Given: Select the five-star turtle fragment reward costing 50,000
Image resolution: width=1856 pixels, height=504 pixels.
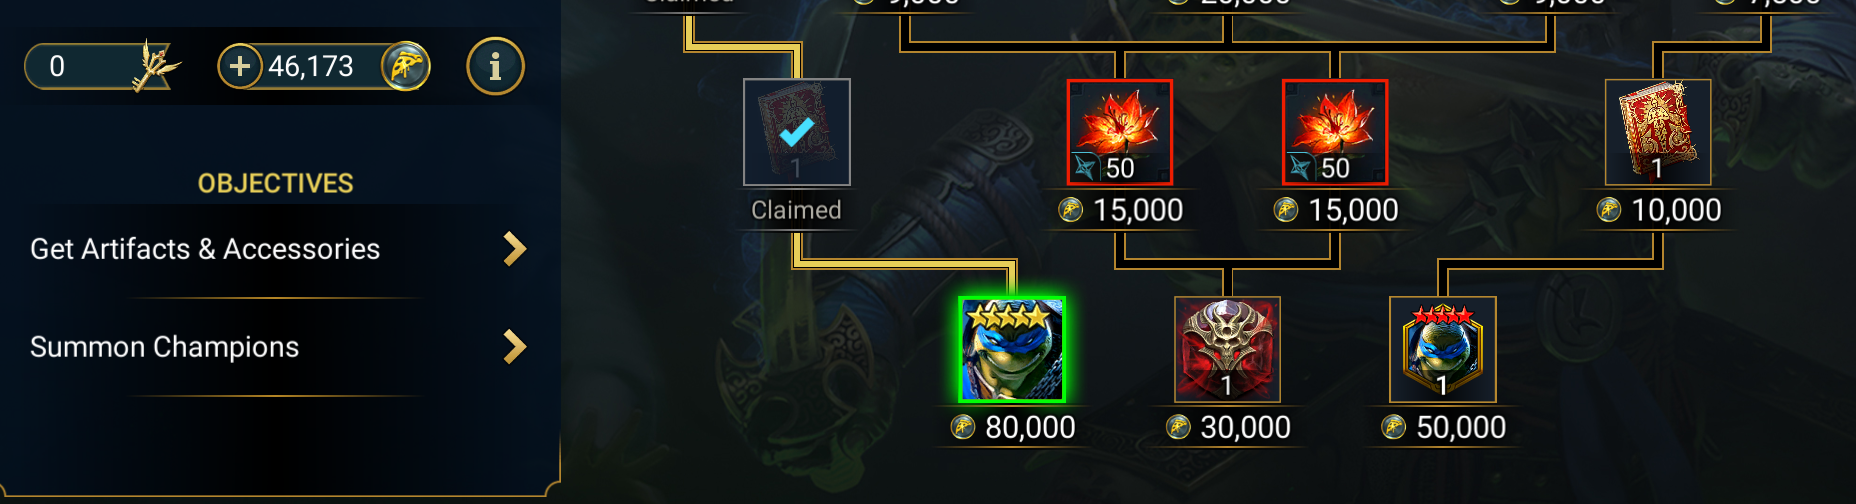Looking at the screenshot, I should pyautogui.click(x=1443, y=350).
